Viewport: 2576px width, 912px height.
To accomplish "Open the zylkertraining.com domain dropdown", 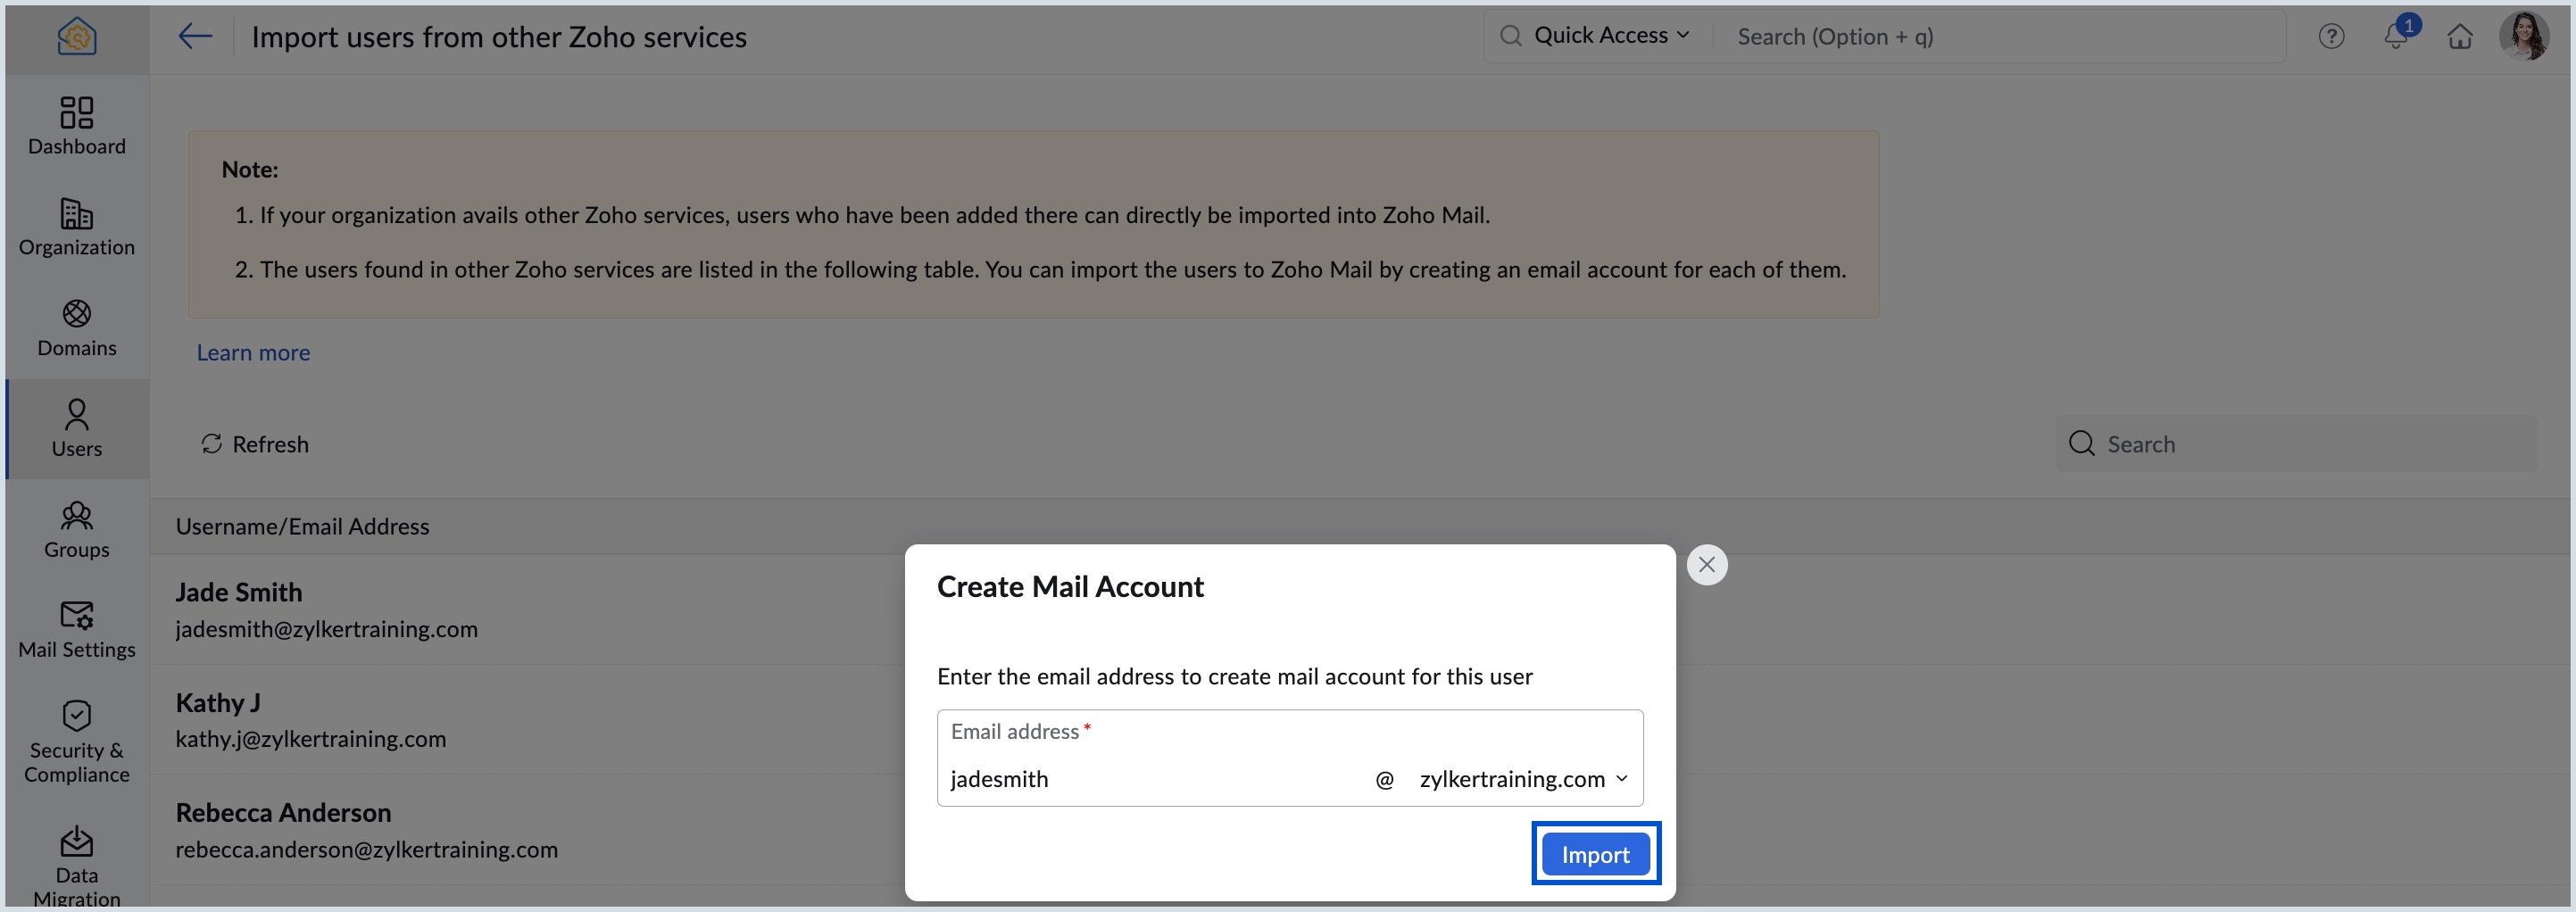I will point(1523,779).
